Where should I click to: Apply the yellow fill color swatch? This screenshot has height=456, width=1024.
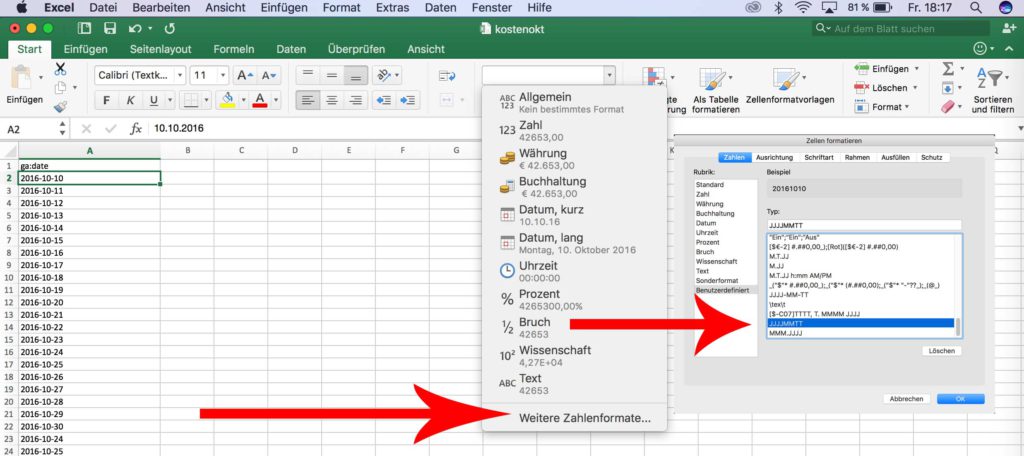227,100
